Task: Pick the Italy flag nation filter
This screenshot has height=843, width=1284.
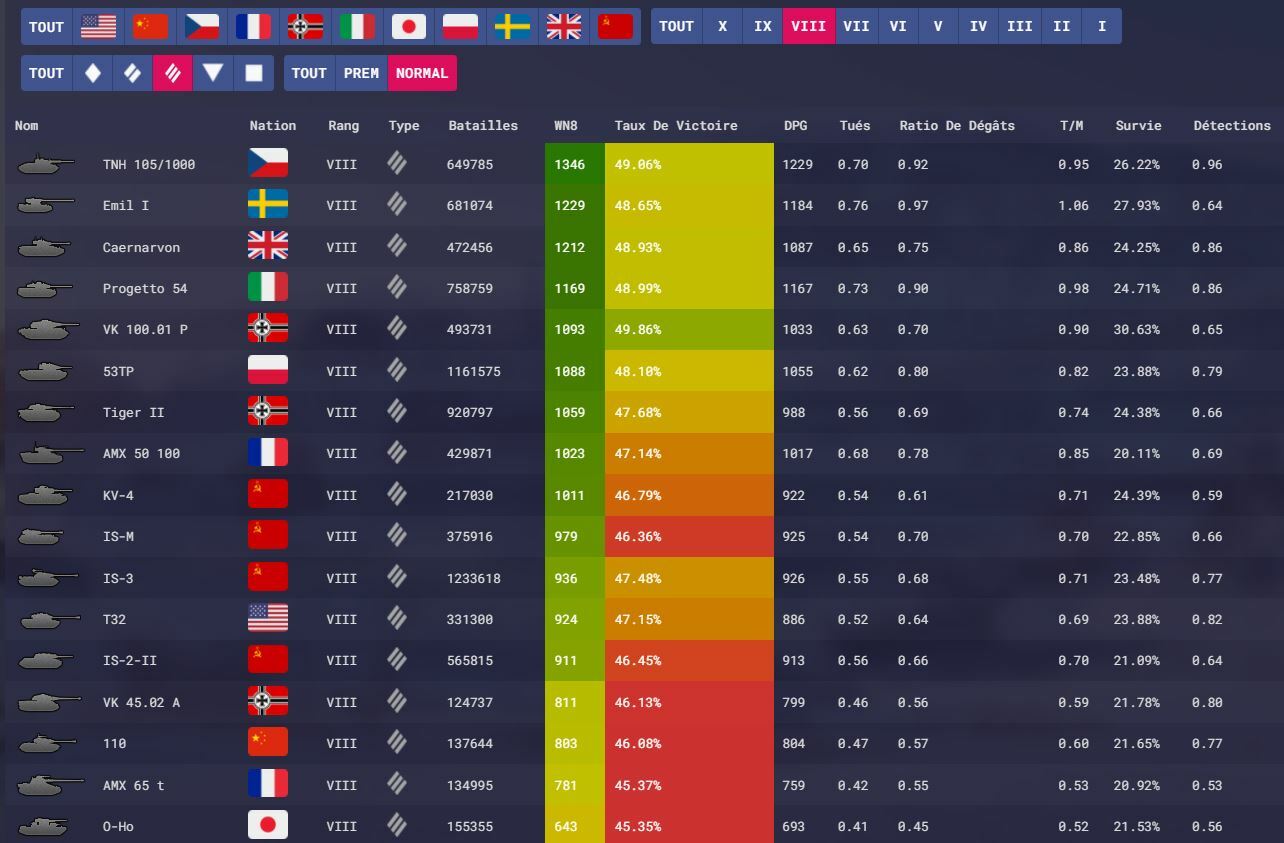Action: click(x=357, y=27)
